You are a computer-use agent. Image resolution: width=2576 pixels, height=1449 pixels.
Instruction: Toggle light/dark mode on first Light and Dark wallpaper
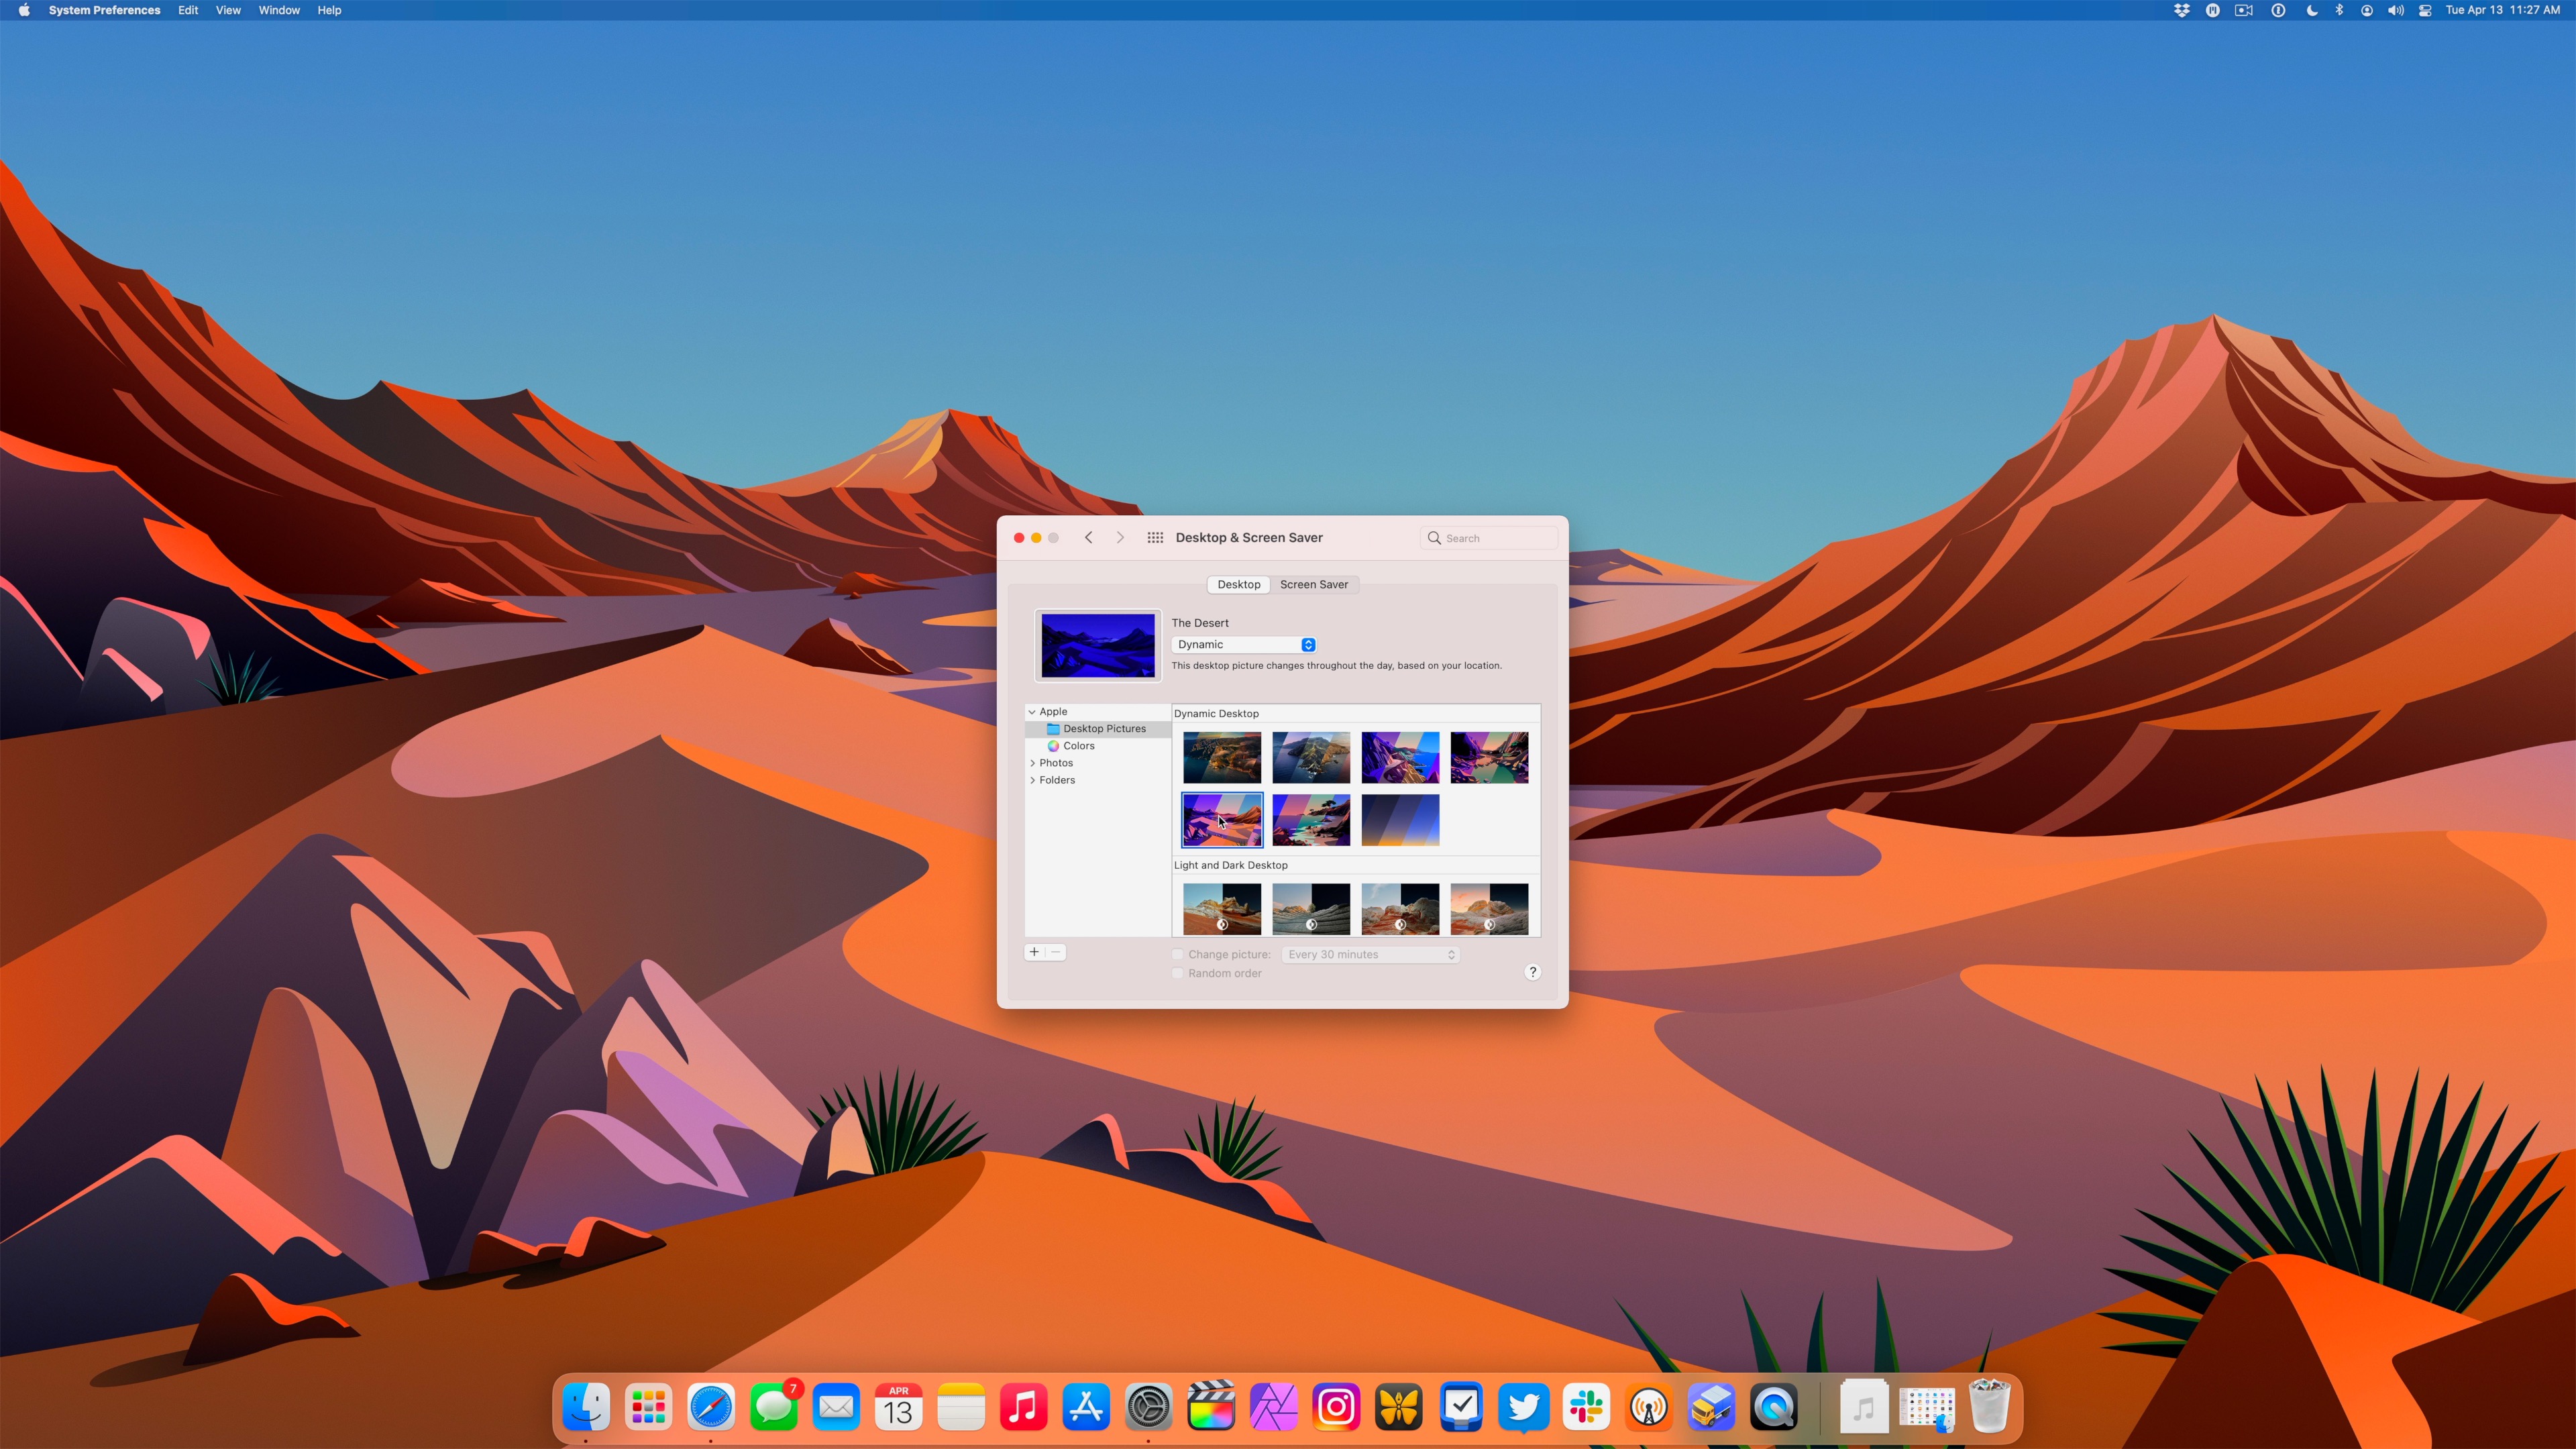click(x=1222, y=924)
